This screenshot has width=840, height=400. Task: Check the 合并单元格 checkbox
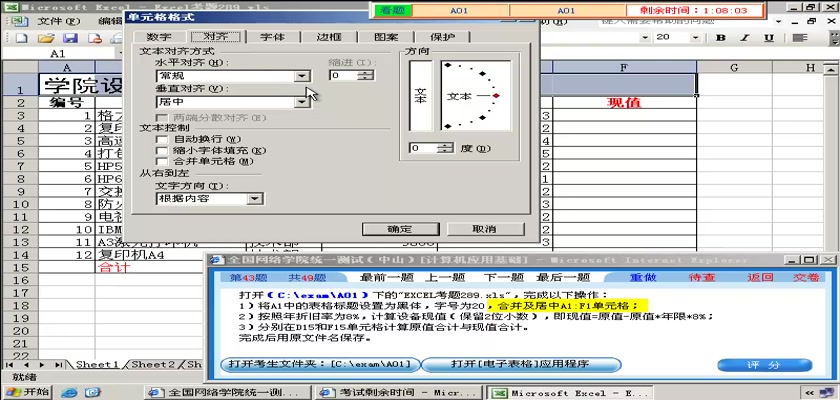tap(161, 161)
